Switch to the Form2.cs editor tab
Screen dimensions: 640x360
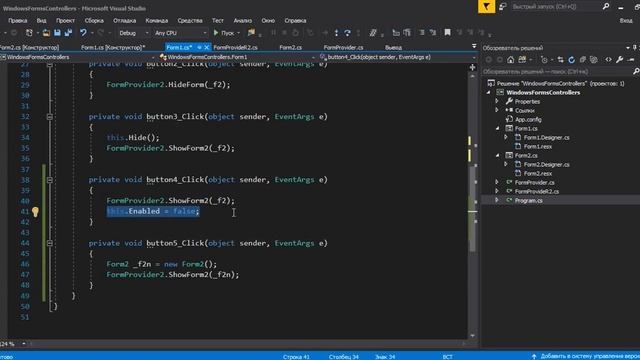coord(291,47)
